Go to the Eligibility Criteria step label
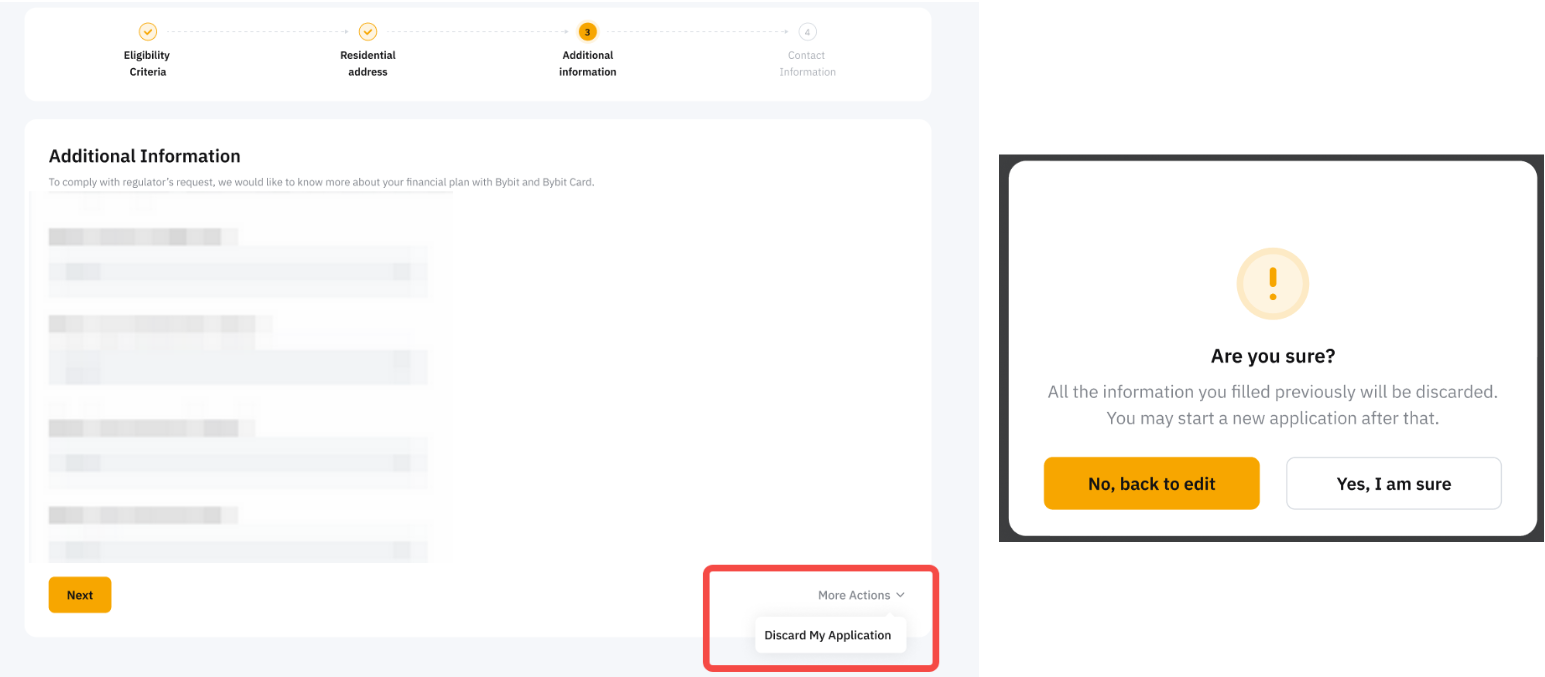The height and width of the screenshot is (677, 1545). pos(148,63)
